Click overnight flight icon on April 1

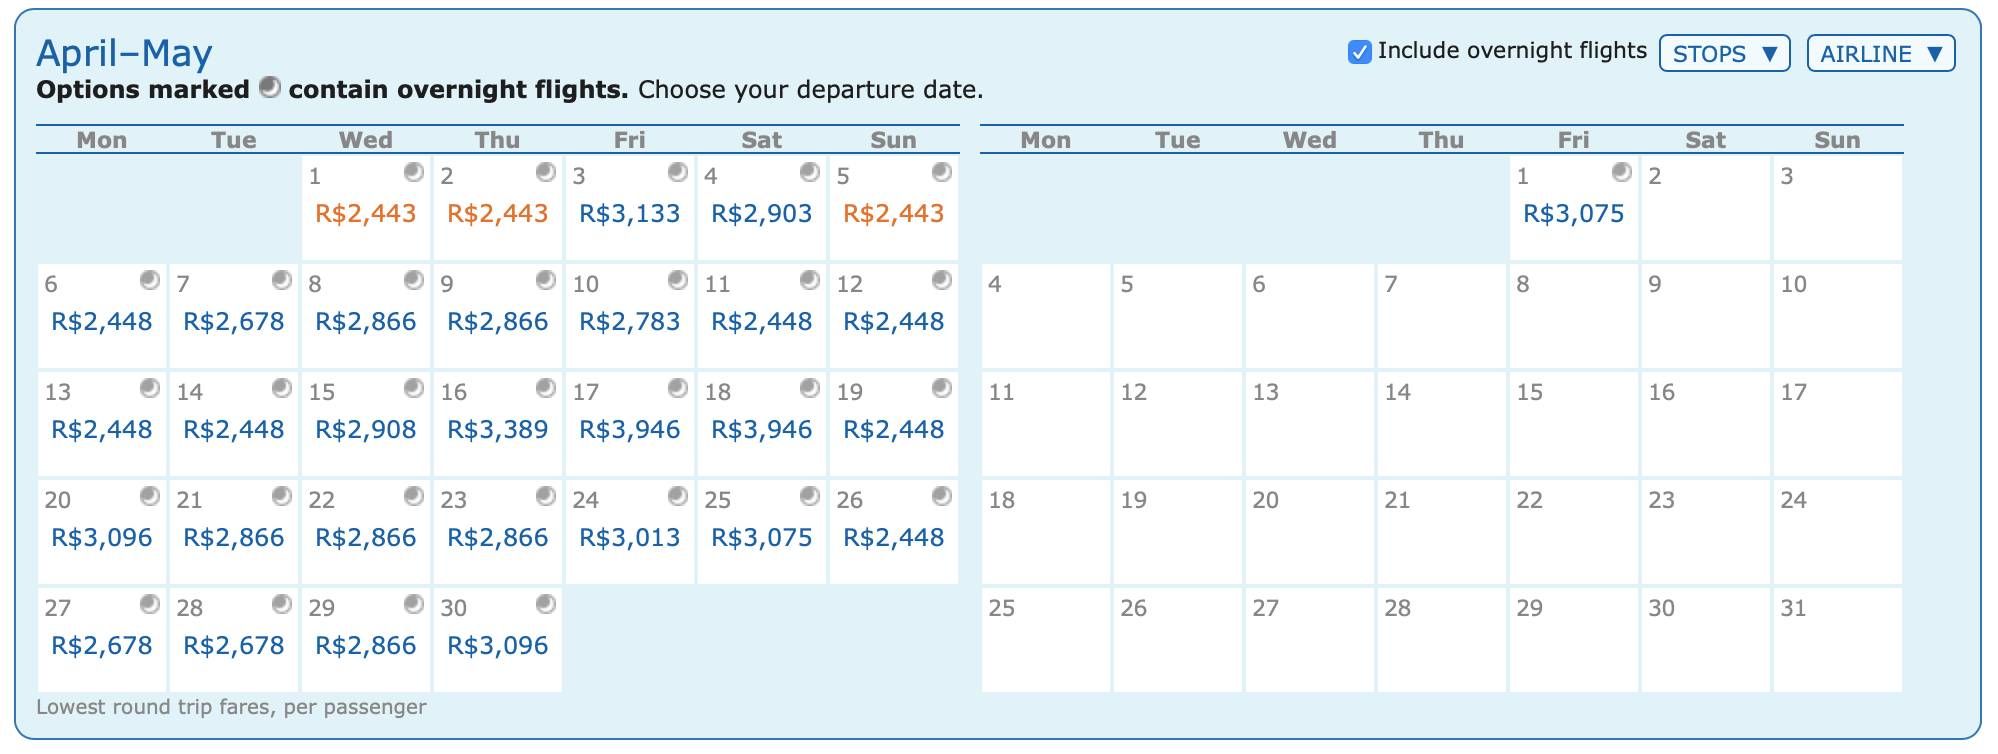click(x=414, y=172)
